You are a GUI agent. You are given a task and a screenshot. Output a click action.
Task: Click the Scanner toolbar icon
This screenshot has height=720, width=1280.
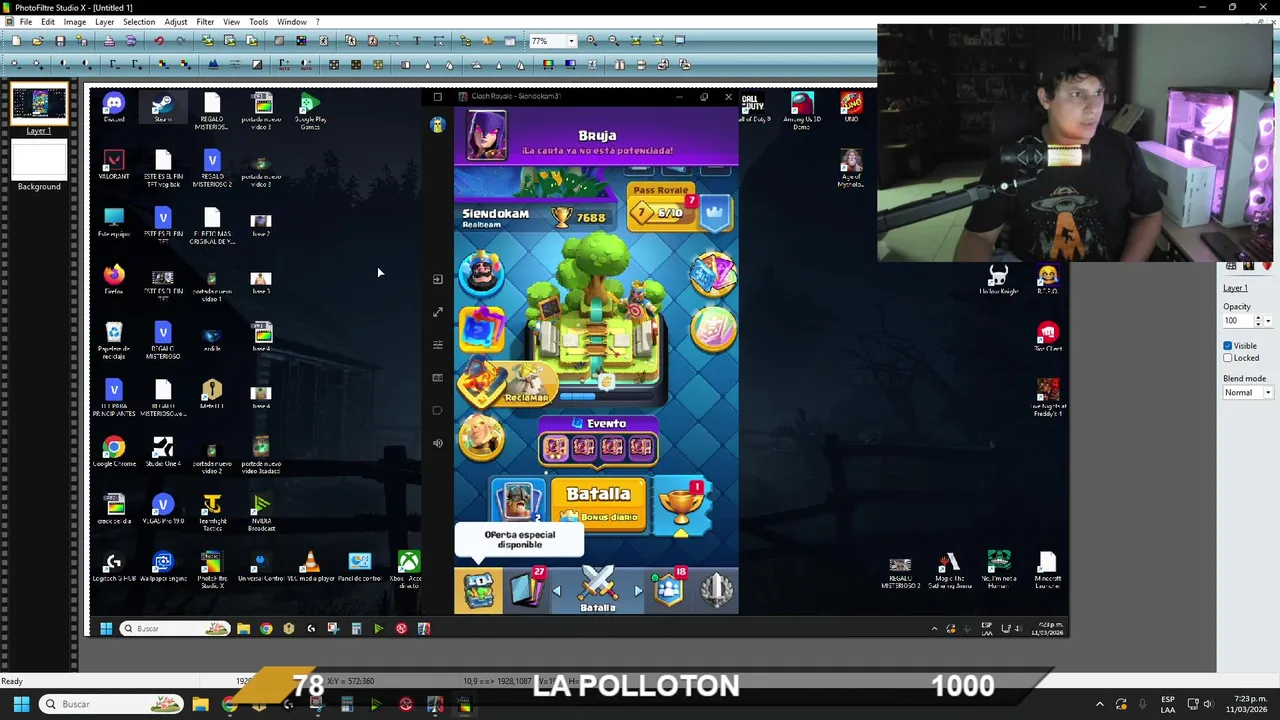(x=131, y=40)
